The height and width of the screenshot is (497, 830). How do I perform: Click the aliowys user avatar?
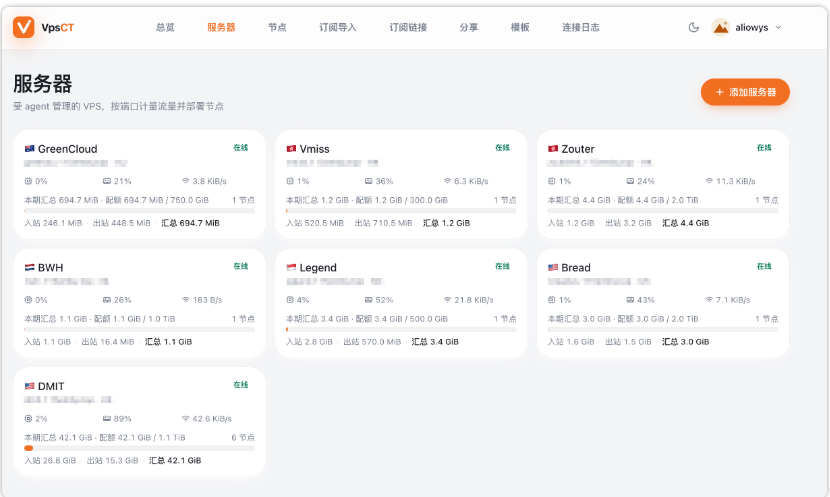click(720, 28)
